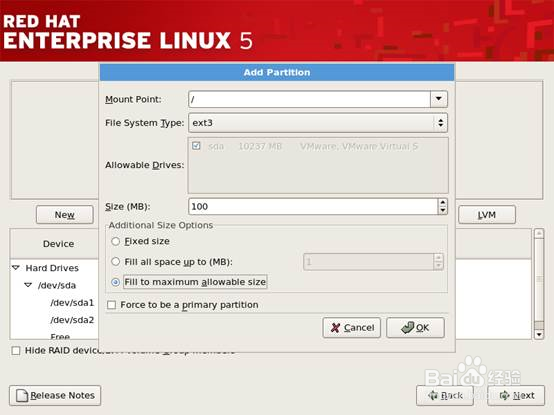Open the File System Type combo box

318,123
